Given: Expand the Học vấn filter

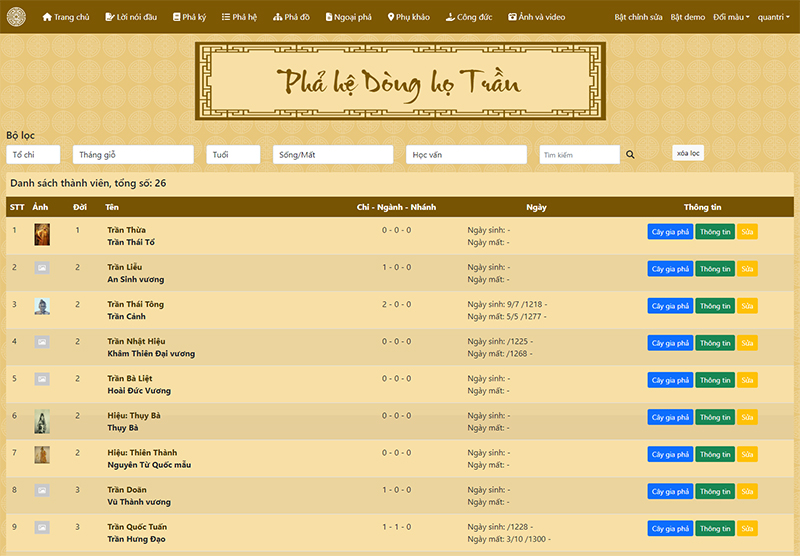Looking at the screenshot, I should tap(466, 155).
